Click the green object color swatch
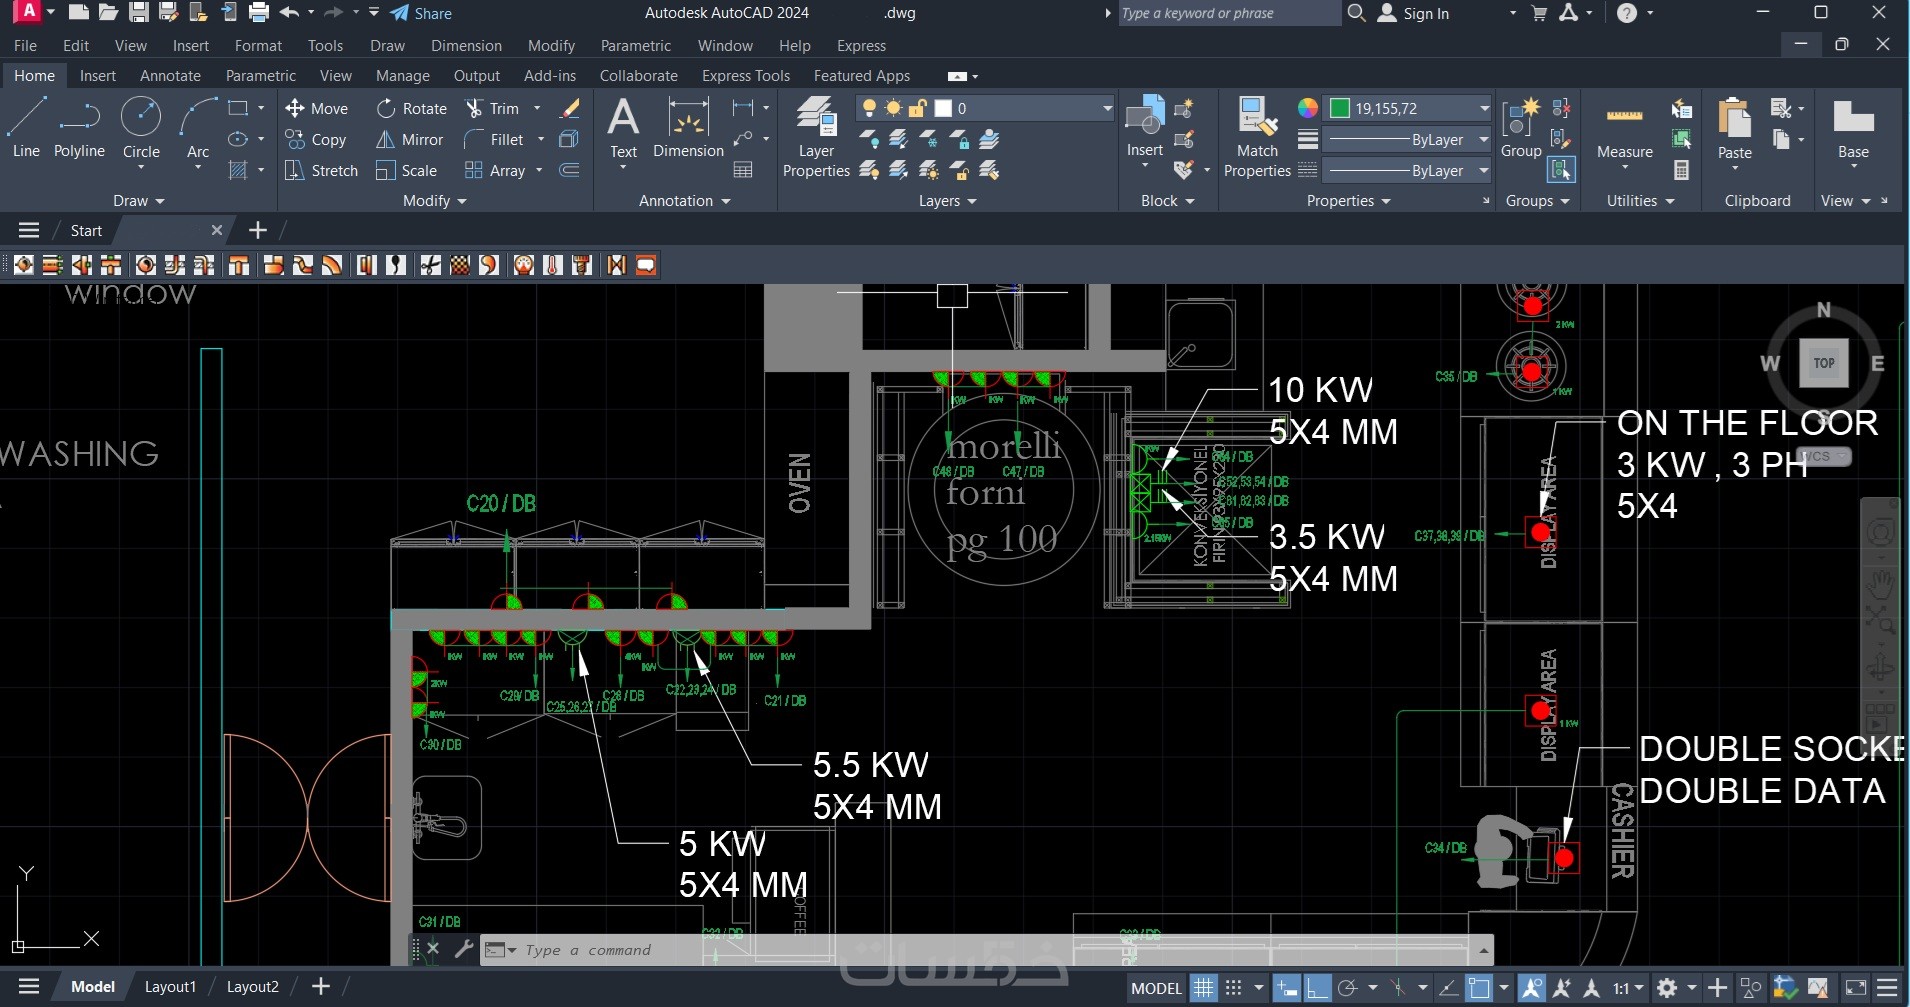 pos(1340,108)
